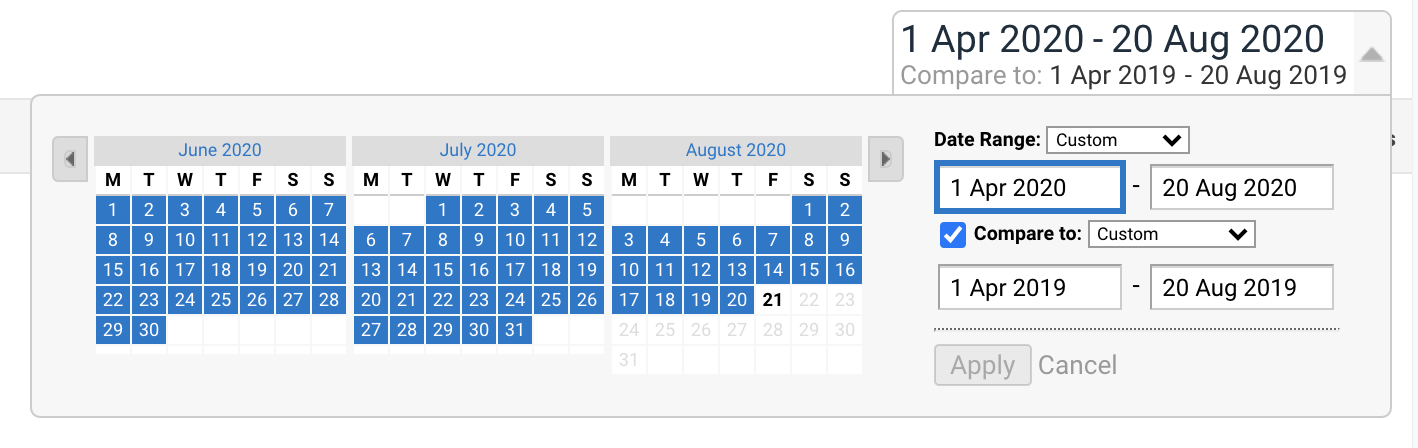Select August 1 in the calendar
The width and height of the screenshot is (1418, 448).
[808, 210]
